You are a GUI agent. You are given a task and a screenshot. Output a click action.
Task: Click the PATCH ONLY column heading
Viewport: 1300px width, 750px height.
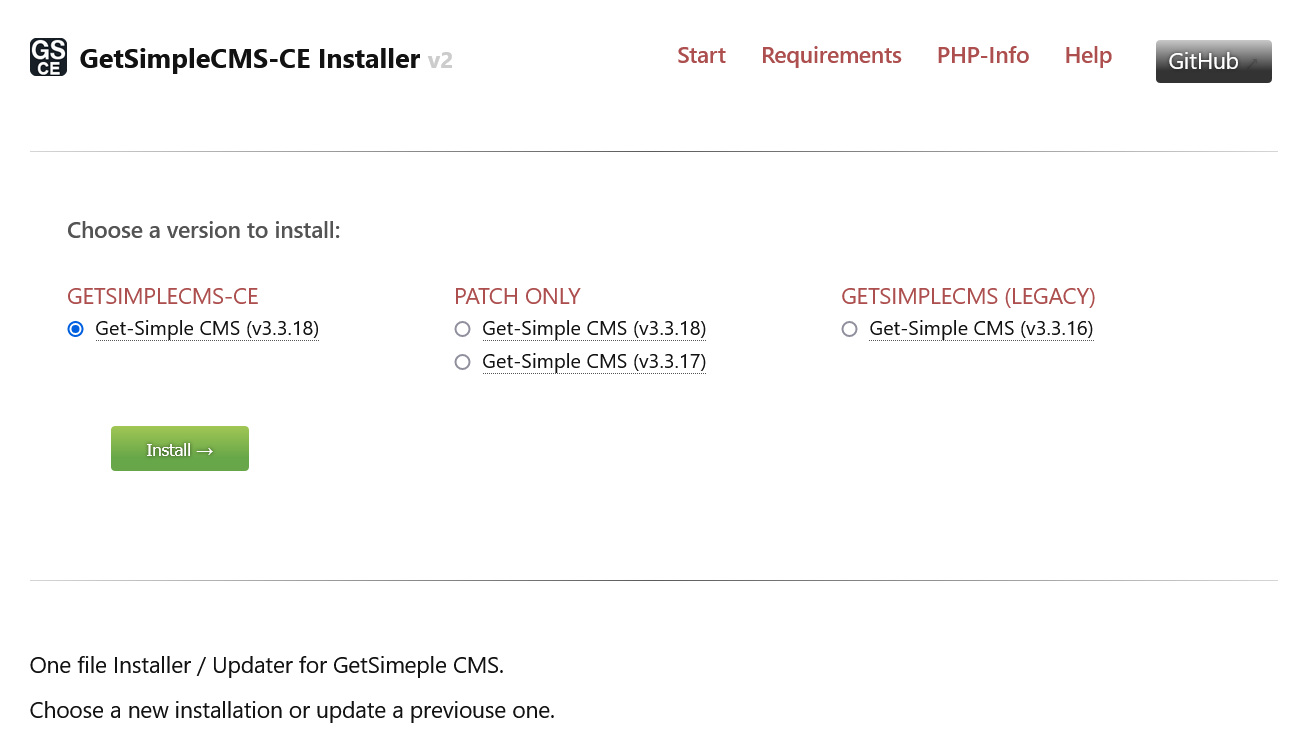[x=517, y=296]
